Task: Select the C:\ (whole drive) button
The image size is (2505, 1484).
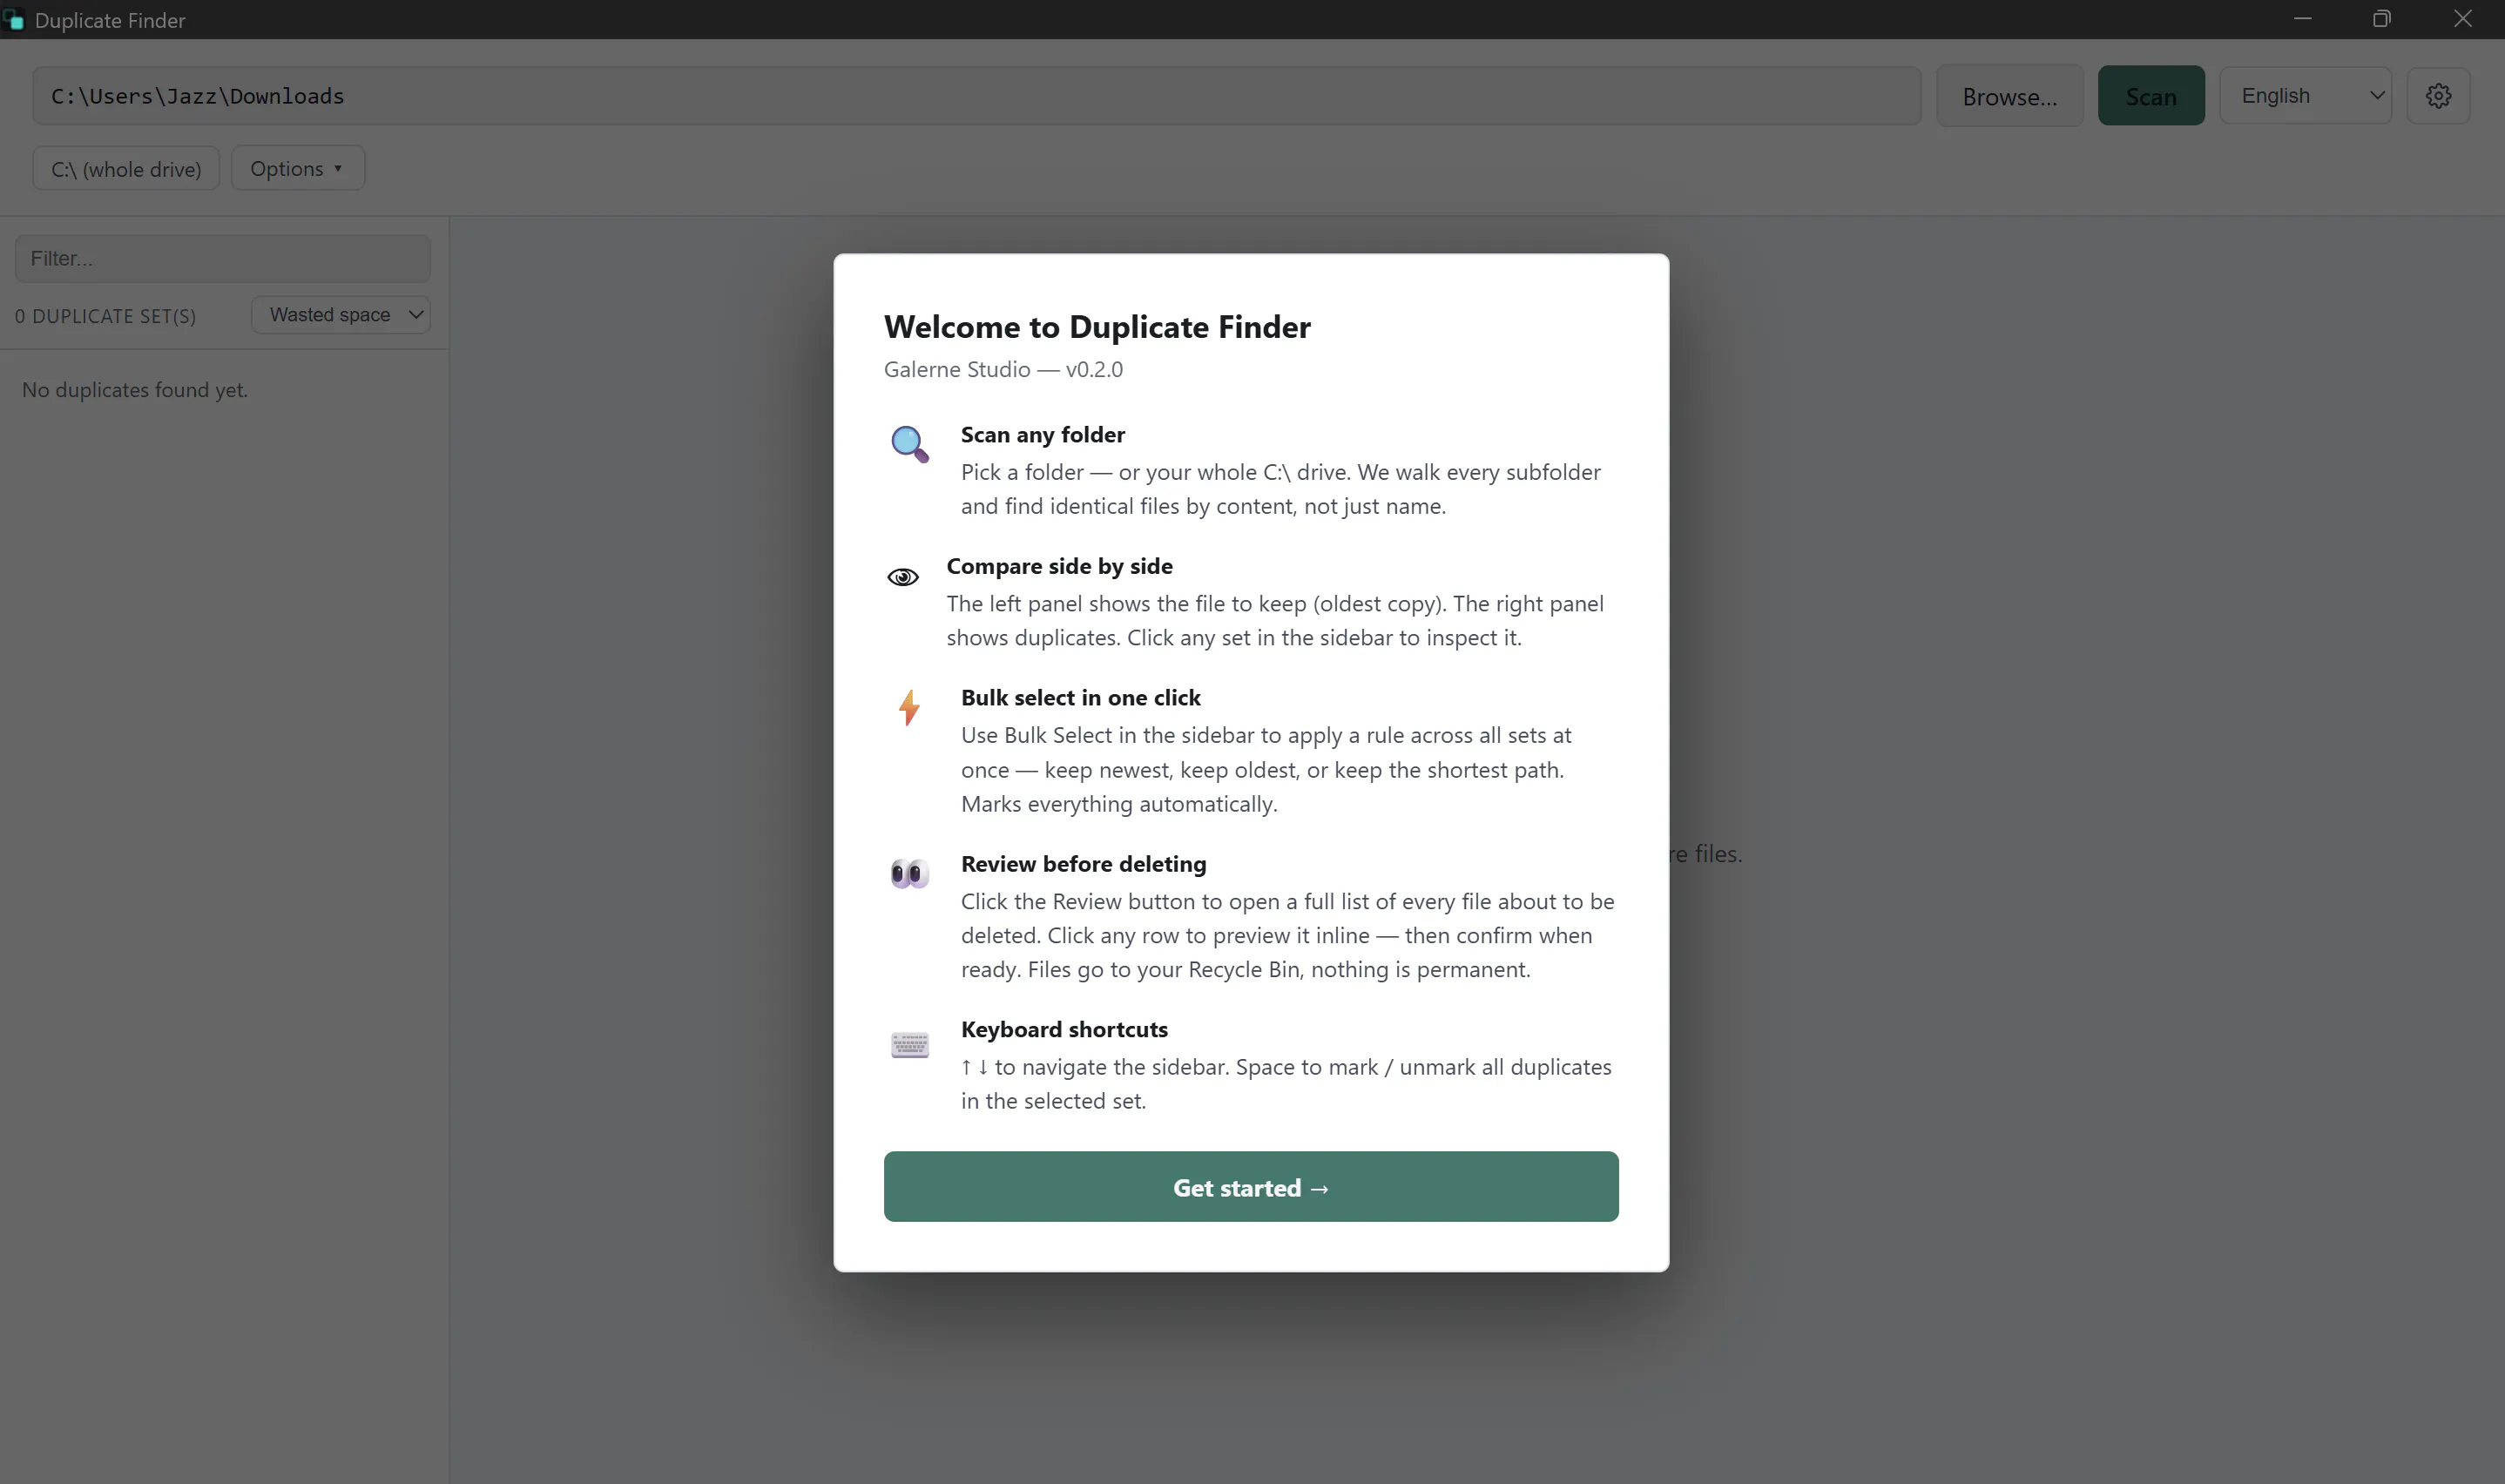Action: 126,168
